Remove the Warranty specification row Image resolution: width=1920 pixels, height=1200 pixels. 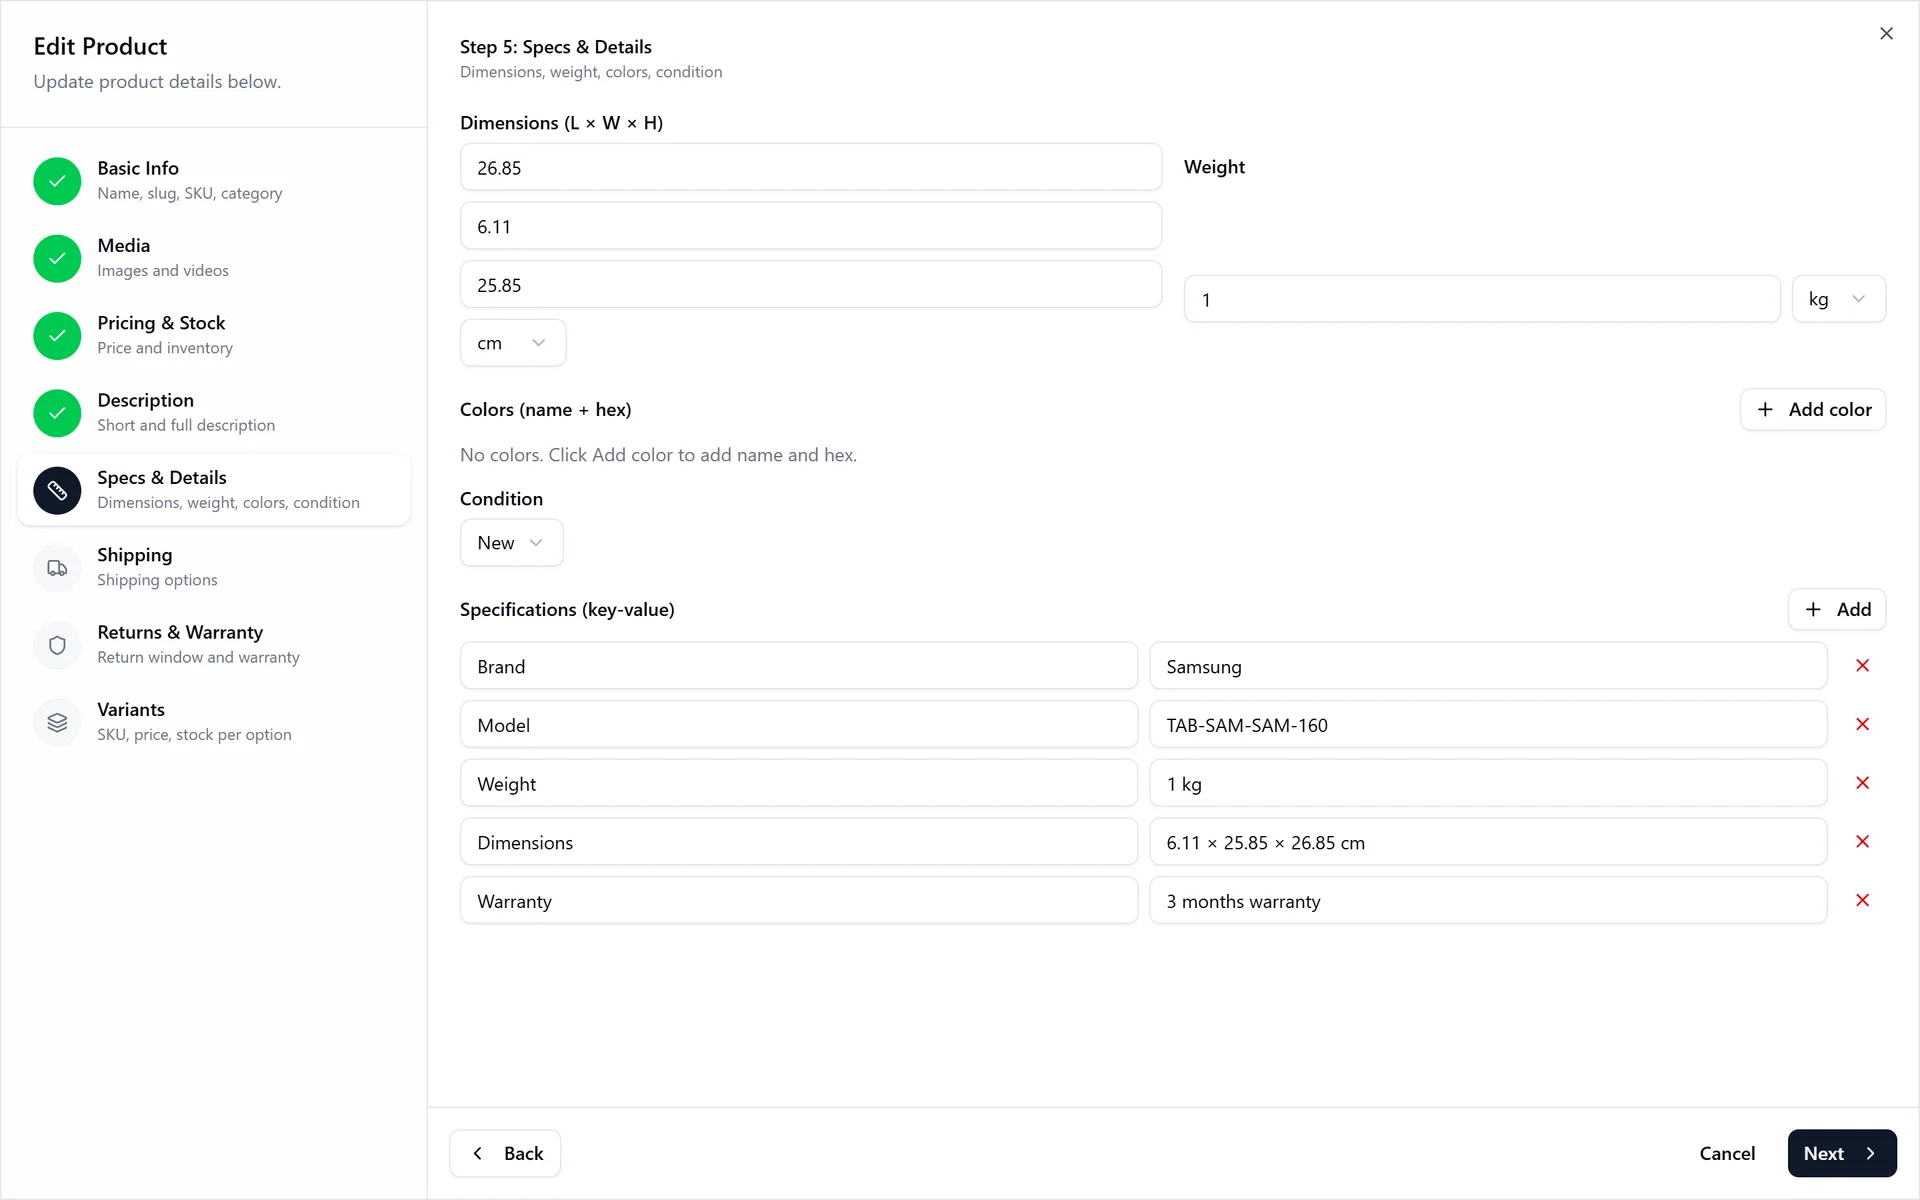[x=1862, y=900]
